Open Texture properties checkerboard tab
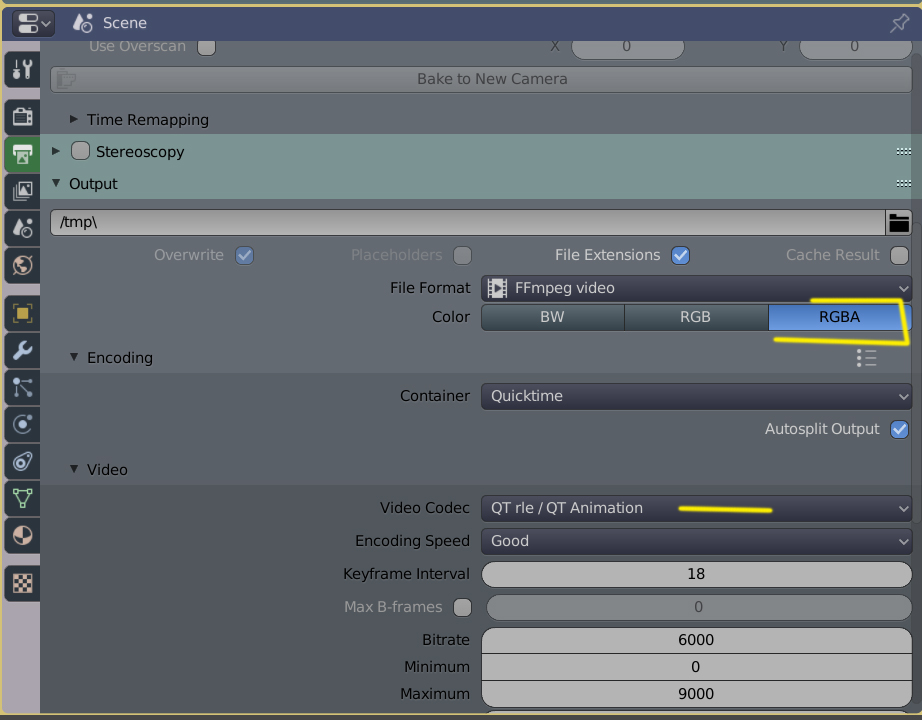This screenshot has height=720, width=922. click(22, 582)
